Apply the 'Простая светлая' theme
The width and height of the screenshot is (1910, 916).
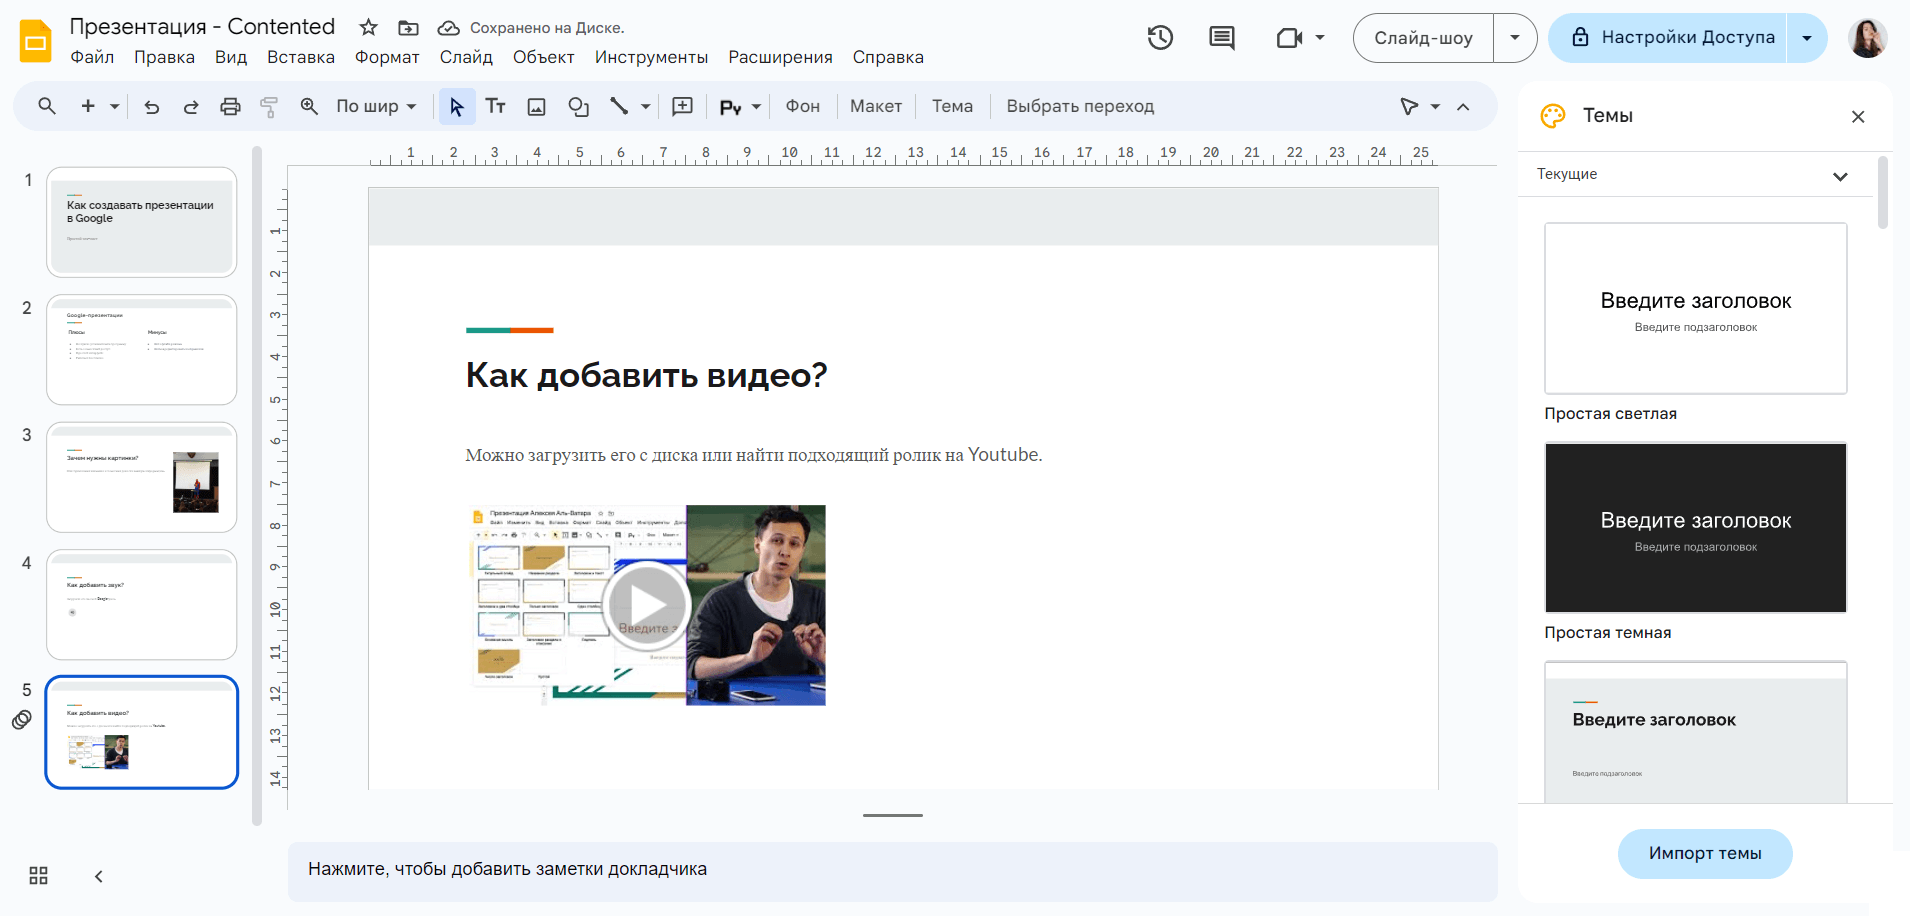tap(1695, 308)
